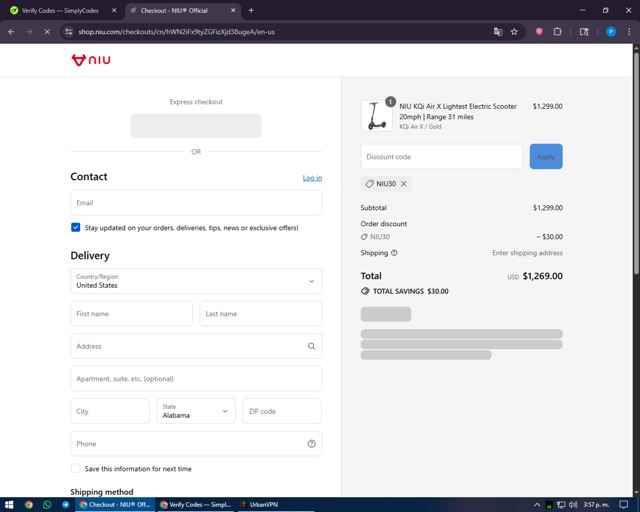640x512 pixels.
Task: Click the Discount code input field
Action: point(441,156)
